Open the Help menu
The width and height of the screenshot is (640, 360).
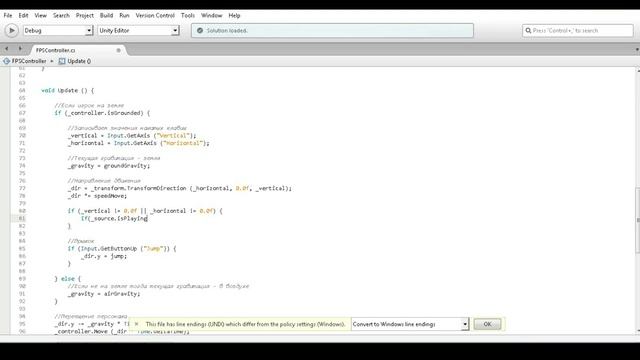[234, 16]
